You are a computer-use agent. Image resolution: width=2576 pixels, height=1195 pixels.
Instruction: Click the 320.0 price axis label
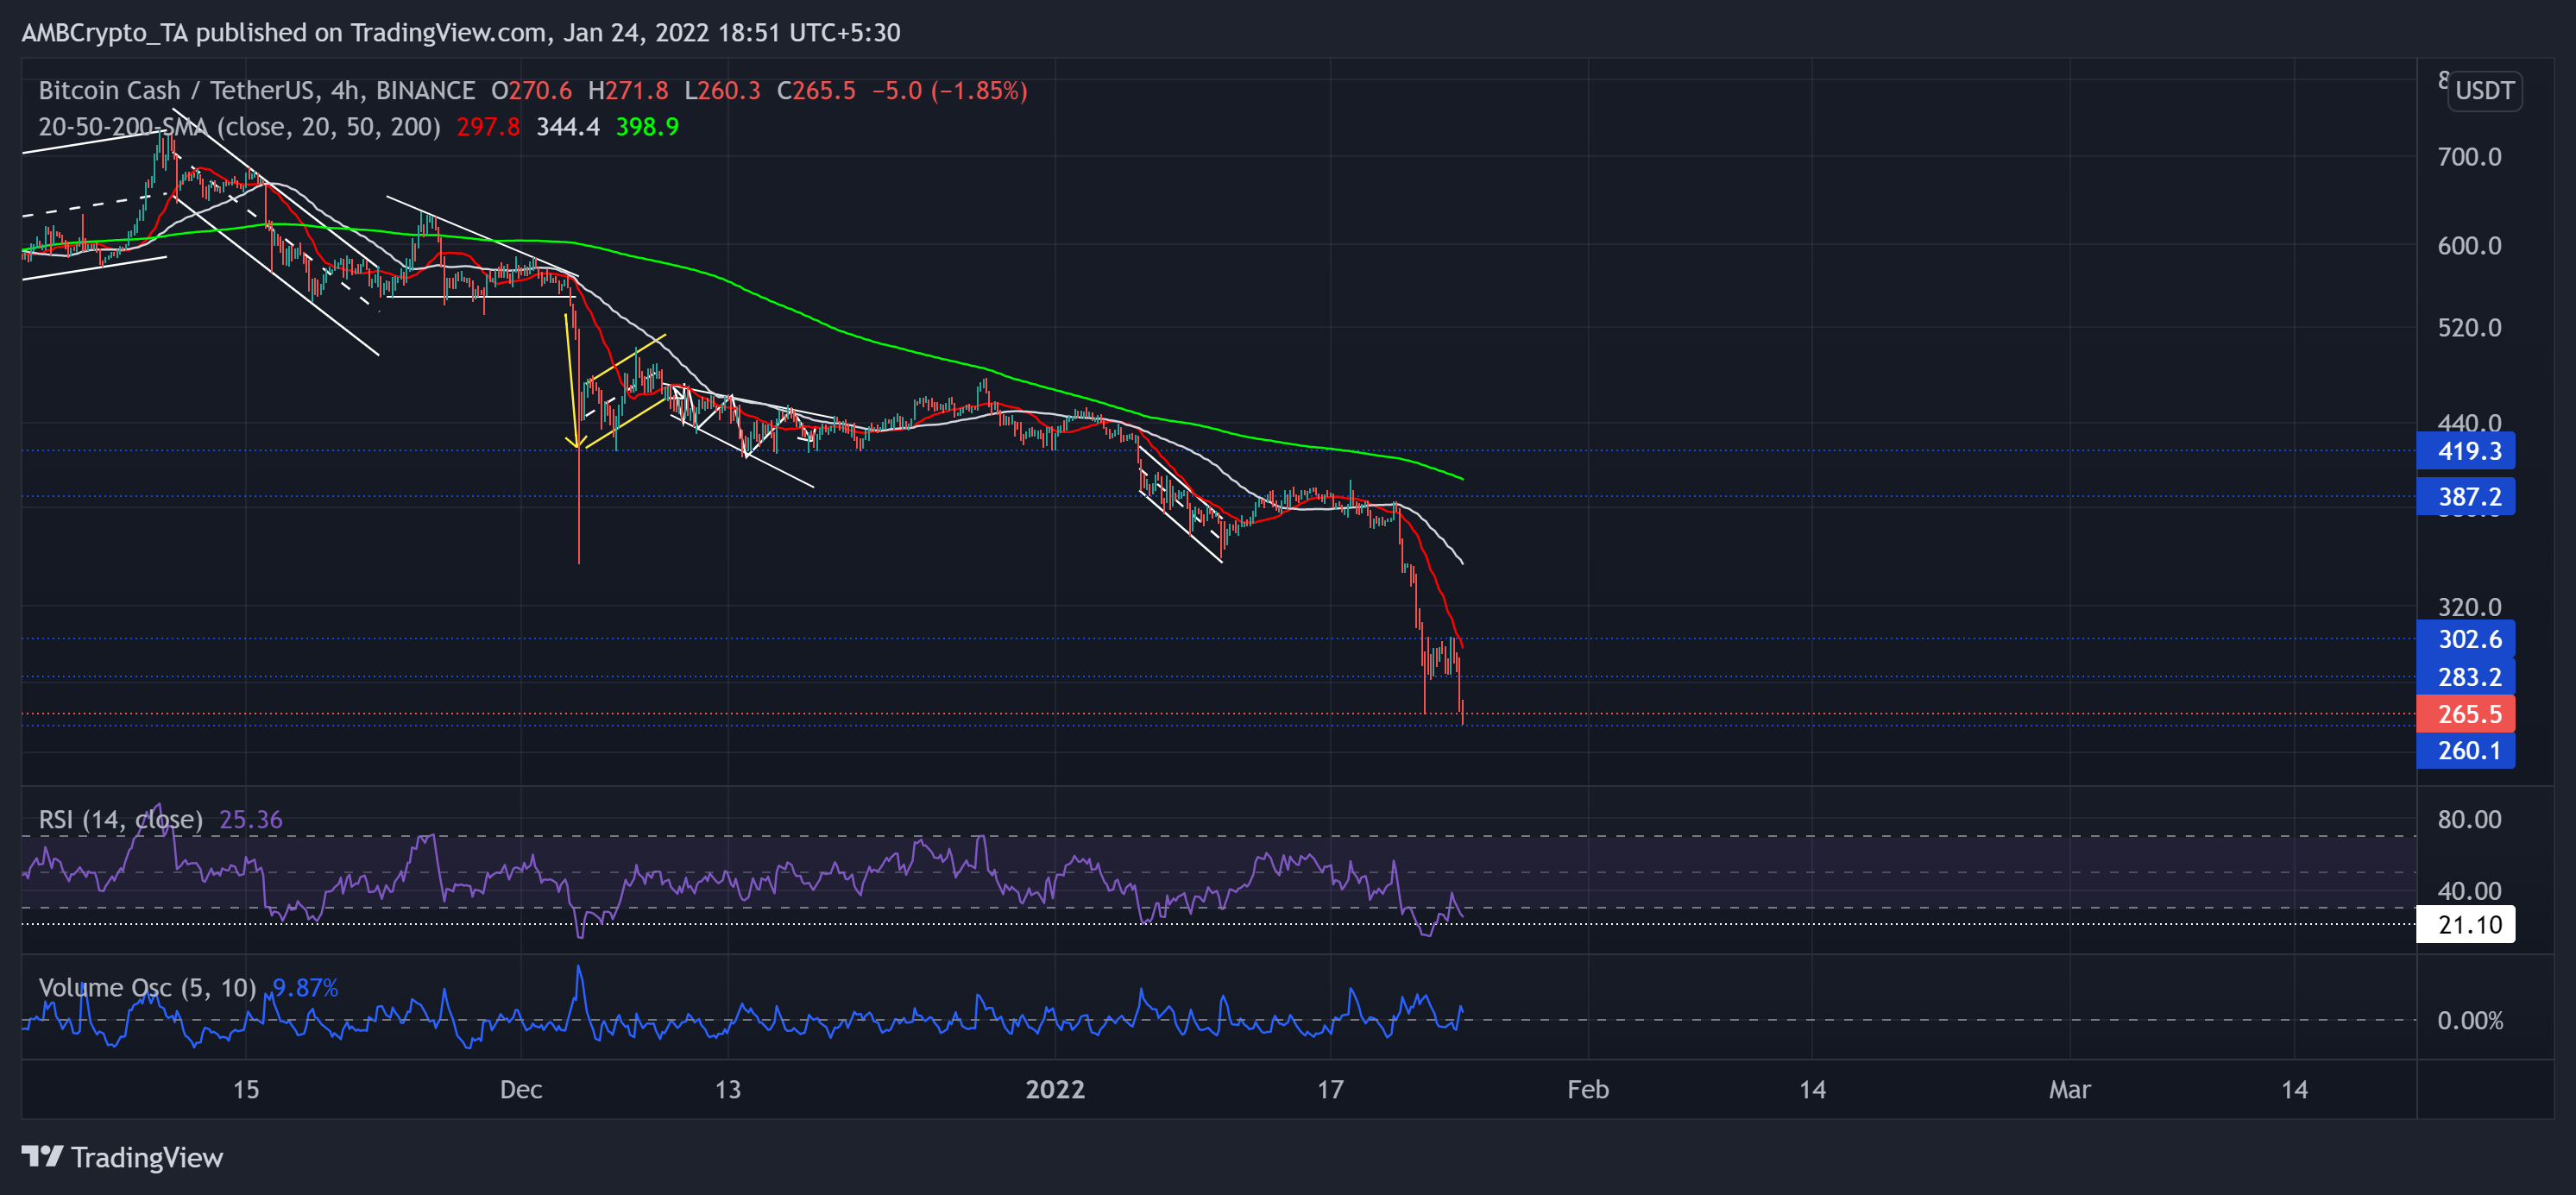click(2469, 607)
